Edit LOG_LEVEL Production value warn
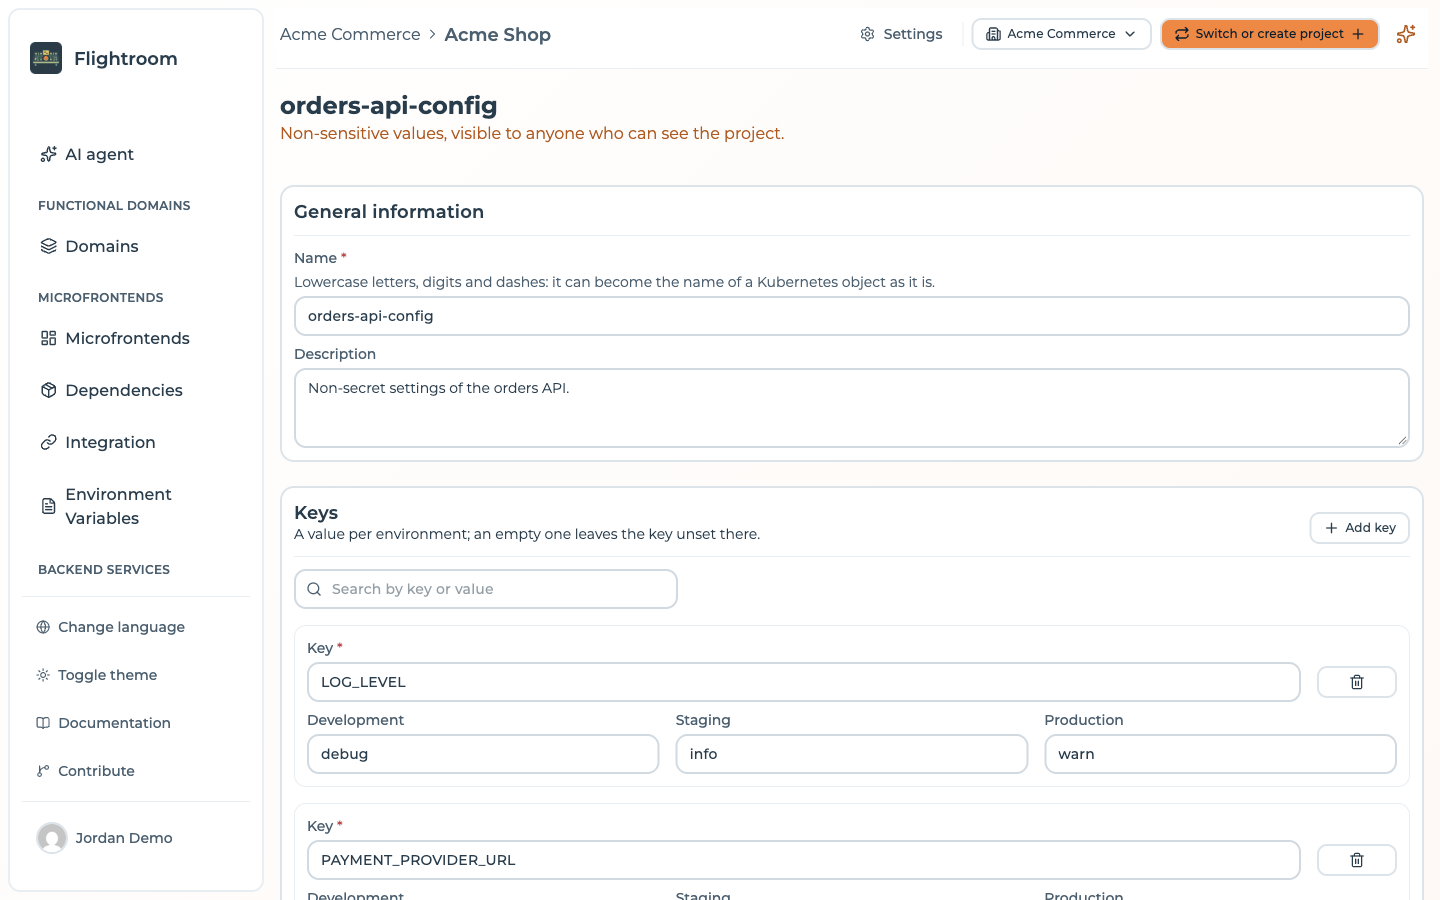The image size is (1440, 900). point(1220,754)
